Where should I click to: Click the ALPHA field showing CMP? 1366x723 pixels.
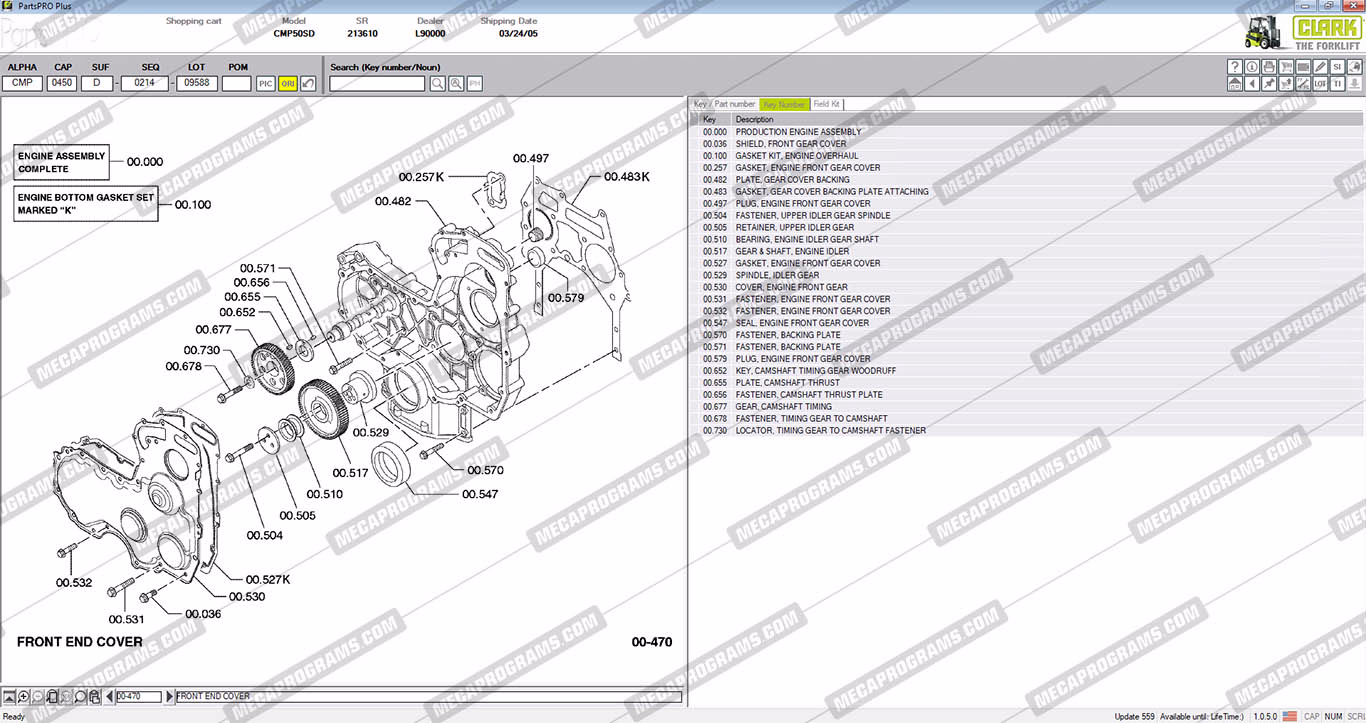[22, 83]
